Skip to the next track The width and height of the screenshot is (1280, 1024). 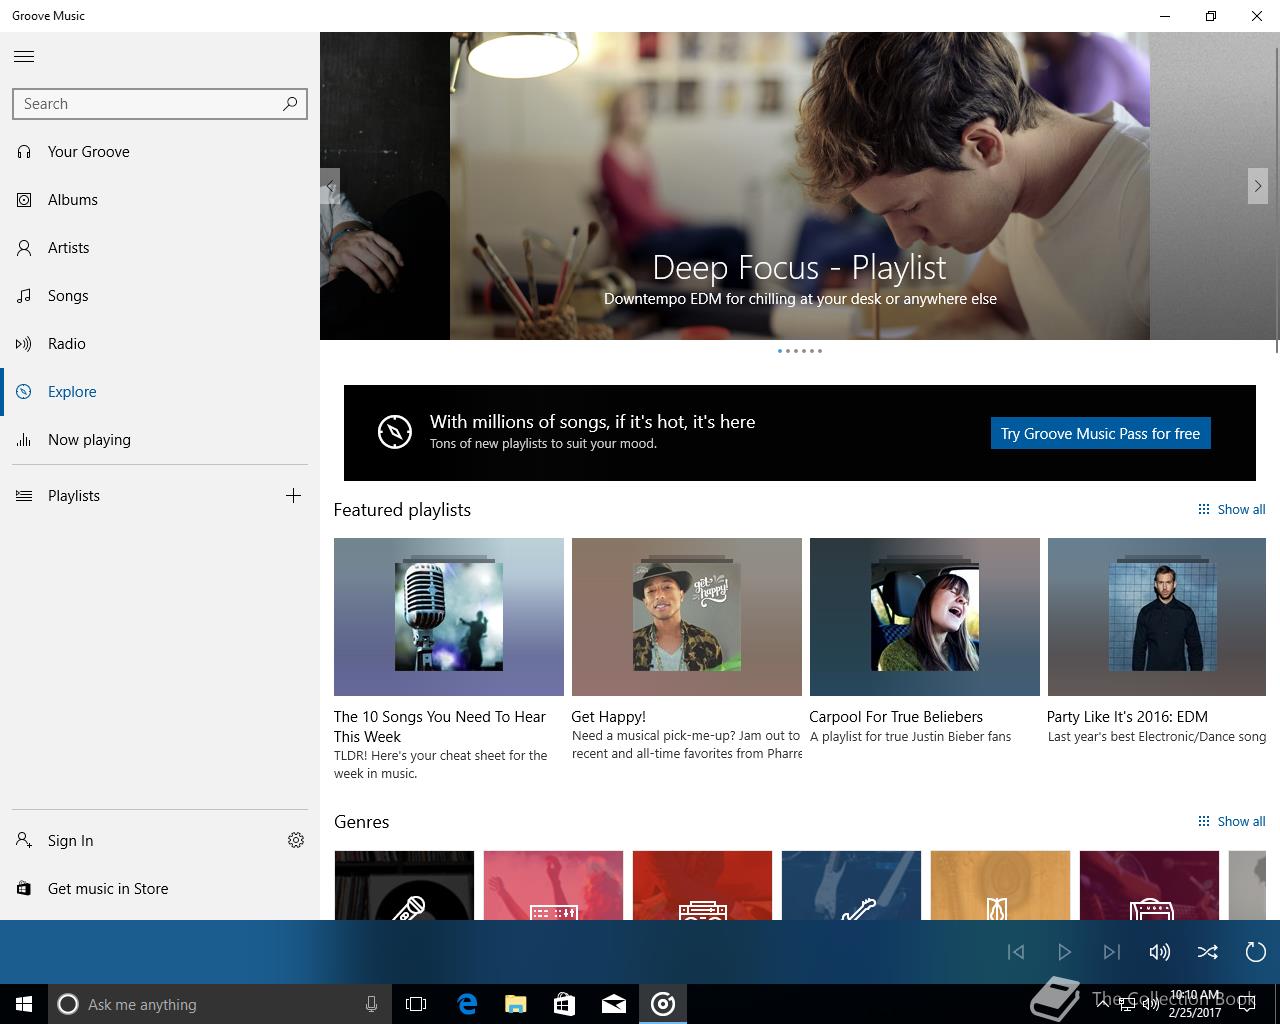pos(1112,952)
